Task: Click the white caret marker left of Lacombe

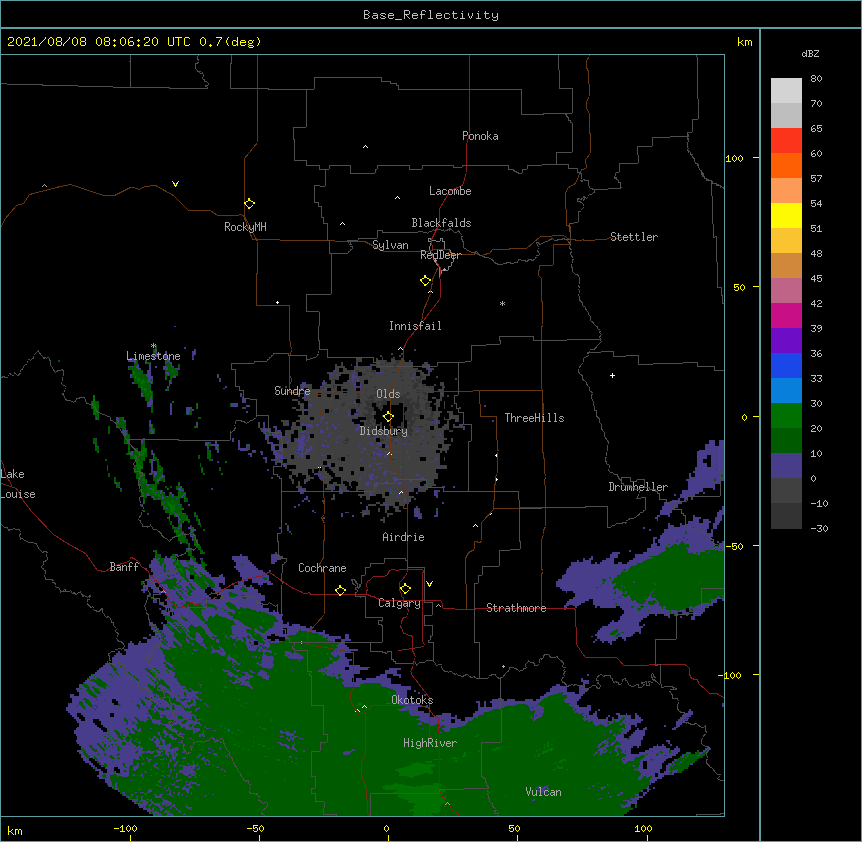Action: [x=397, y=198]
